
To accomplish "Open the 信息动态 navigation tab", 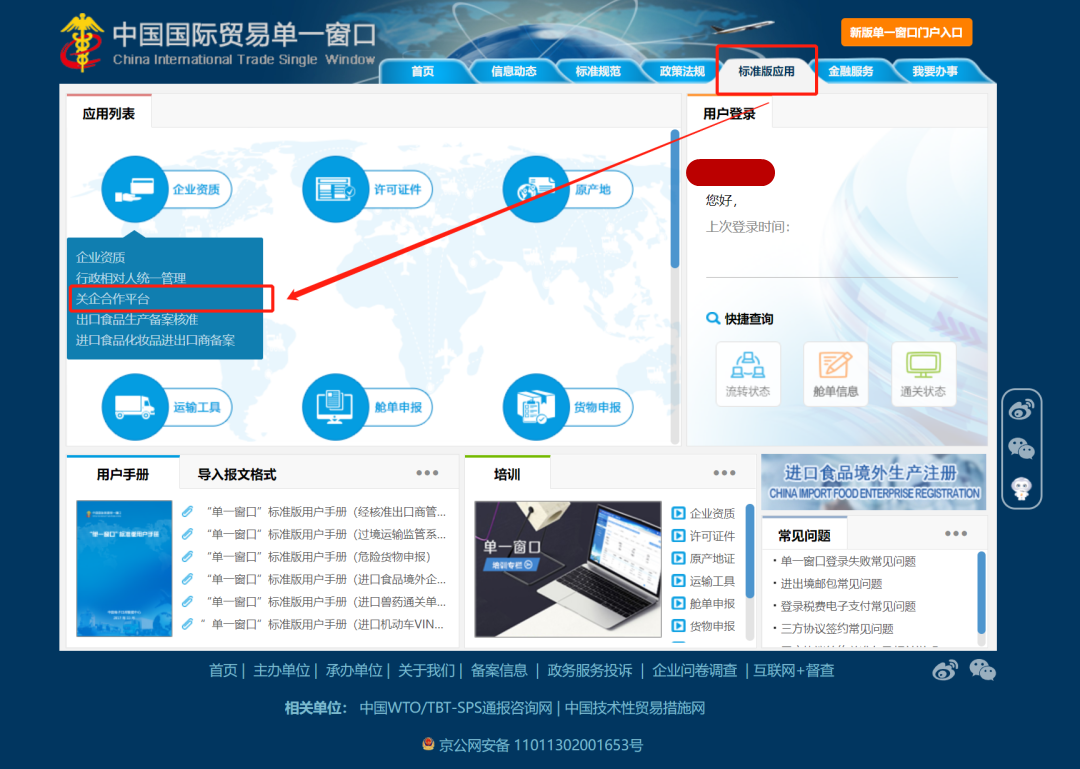I will pos(513,71).
